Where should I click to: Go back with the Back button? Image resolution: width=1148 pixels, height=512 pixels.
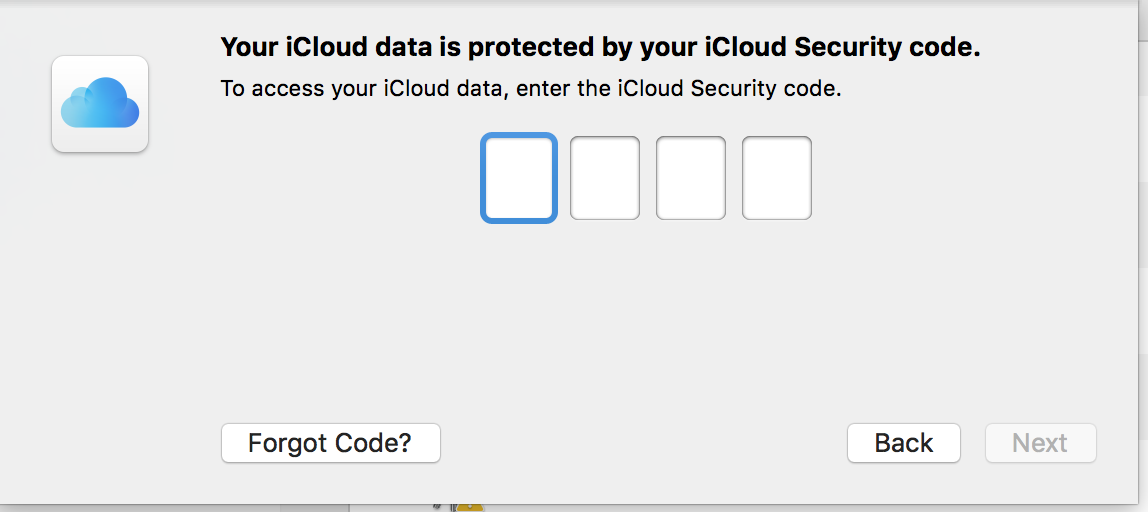[903, 443]
